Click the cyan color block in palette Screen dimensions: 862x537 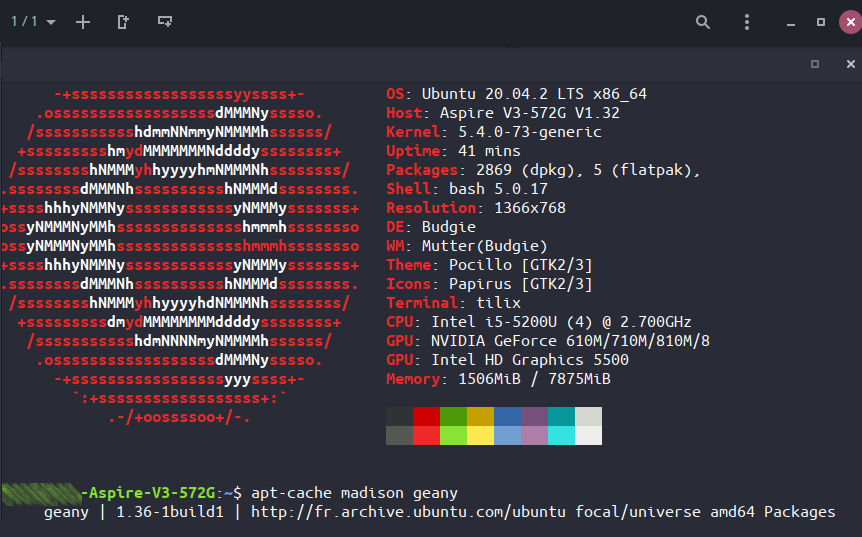point(561,417)
